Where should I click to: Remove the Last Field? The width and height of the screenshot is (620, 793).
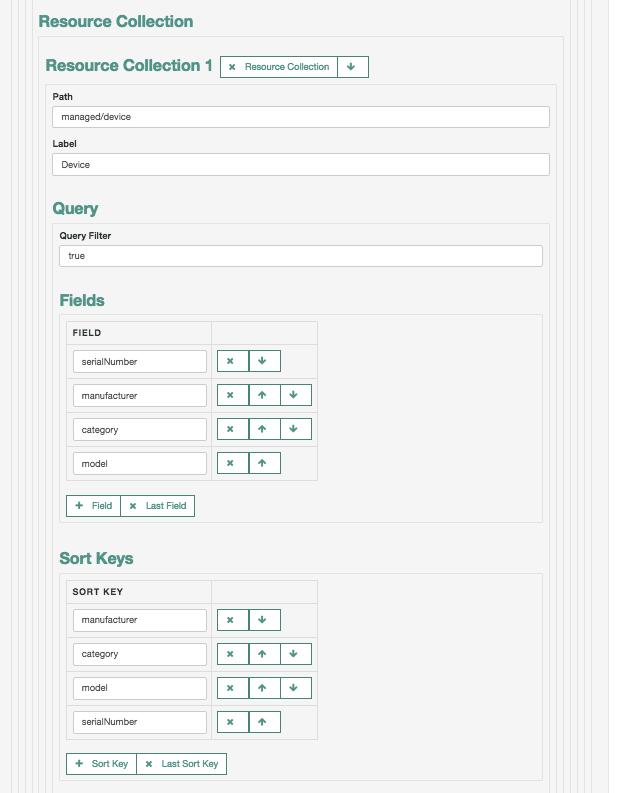point(157,506)
